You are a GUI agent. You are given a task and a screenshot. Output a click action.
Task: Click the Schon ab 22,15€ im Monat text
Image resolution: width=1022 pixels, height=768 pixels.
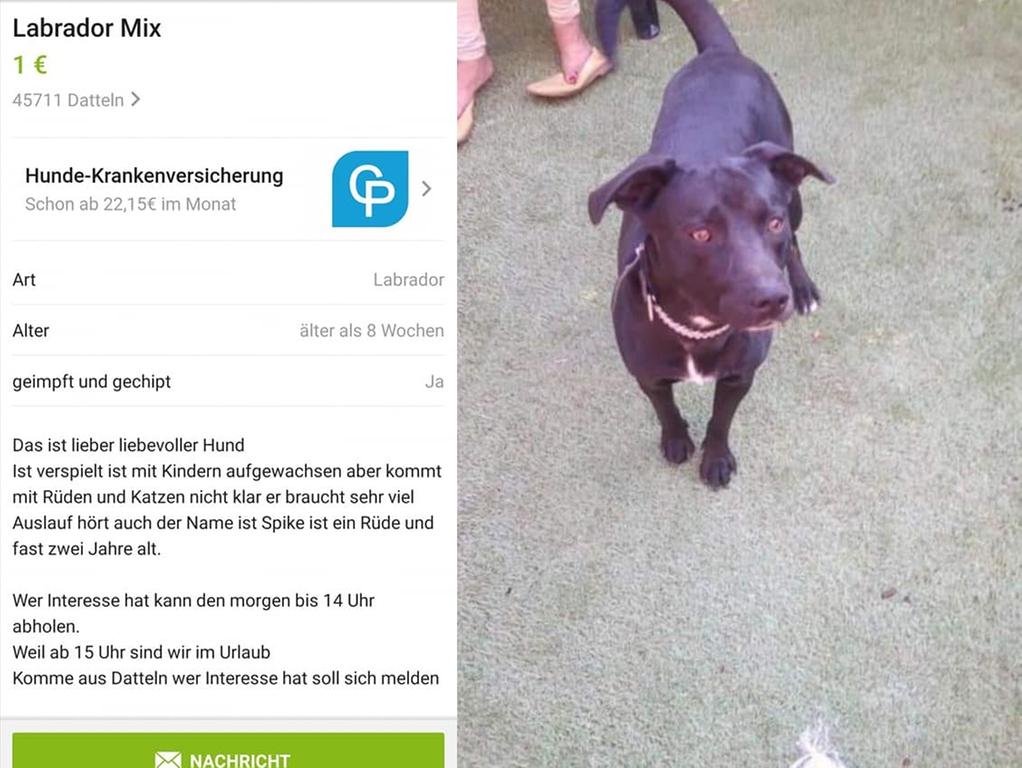[x=130, y=204]
